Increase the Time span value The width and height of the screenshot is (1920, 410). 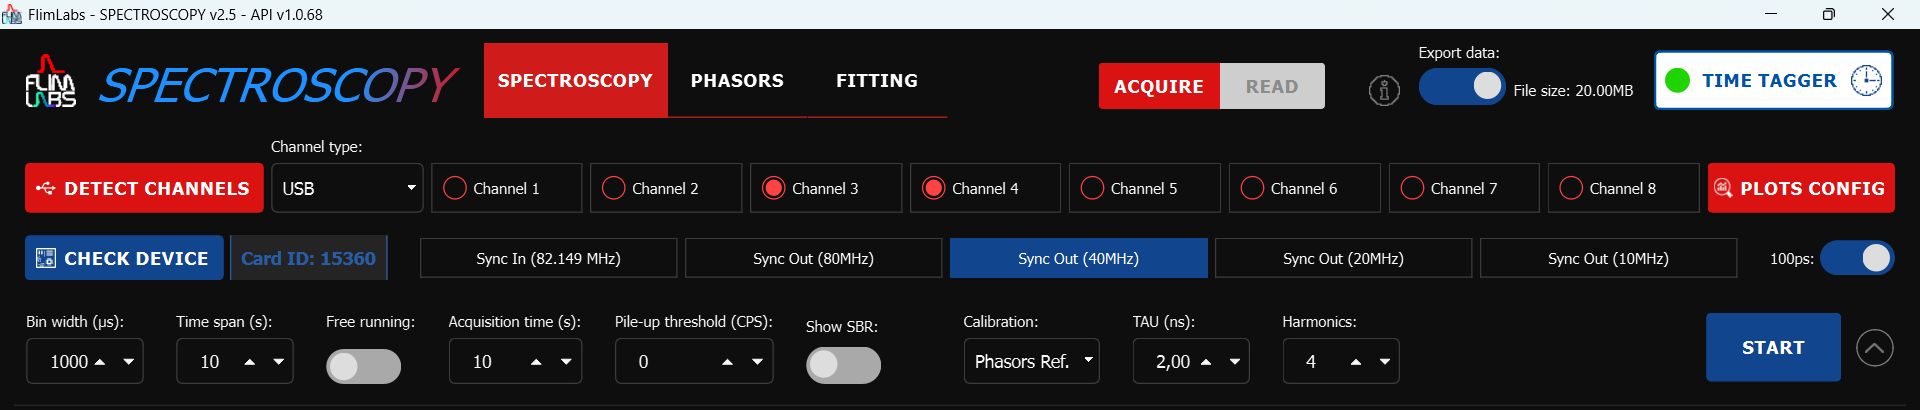[250, 362]
